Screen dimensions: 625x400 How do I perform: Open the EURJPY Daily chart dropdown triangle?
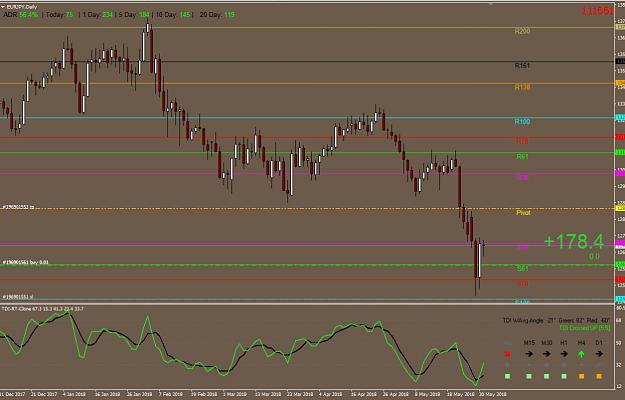point(3,7)
